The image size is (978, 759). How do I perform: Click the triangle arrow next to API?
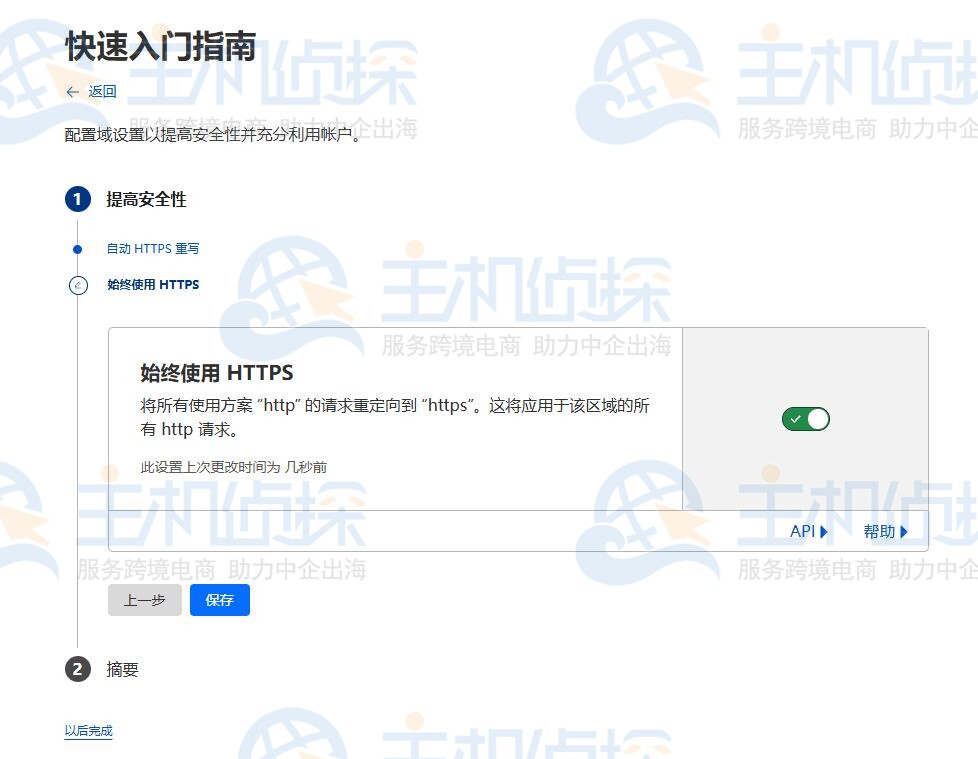tap(824, 531)
